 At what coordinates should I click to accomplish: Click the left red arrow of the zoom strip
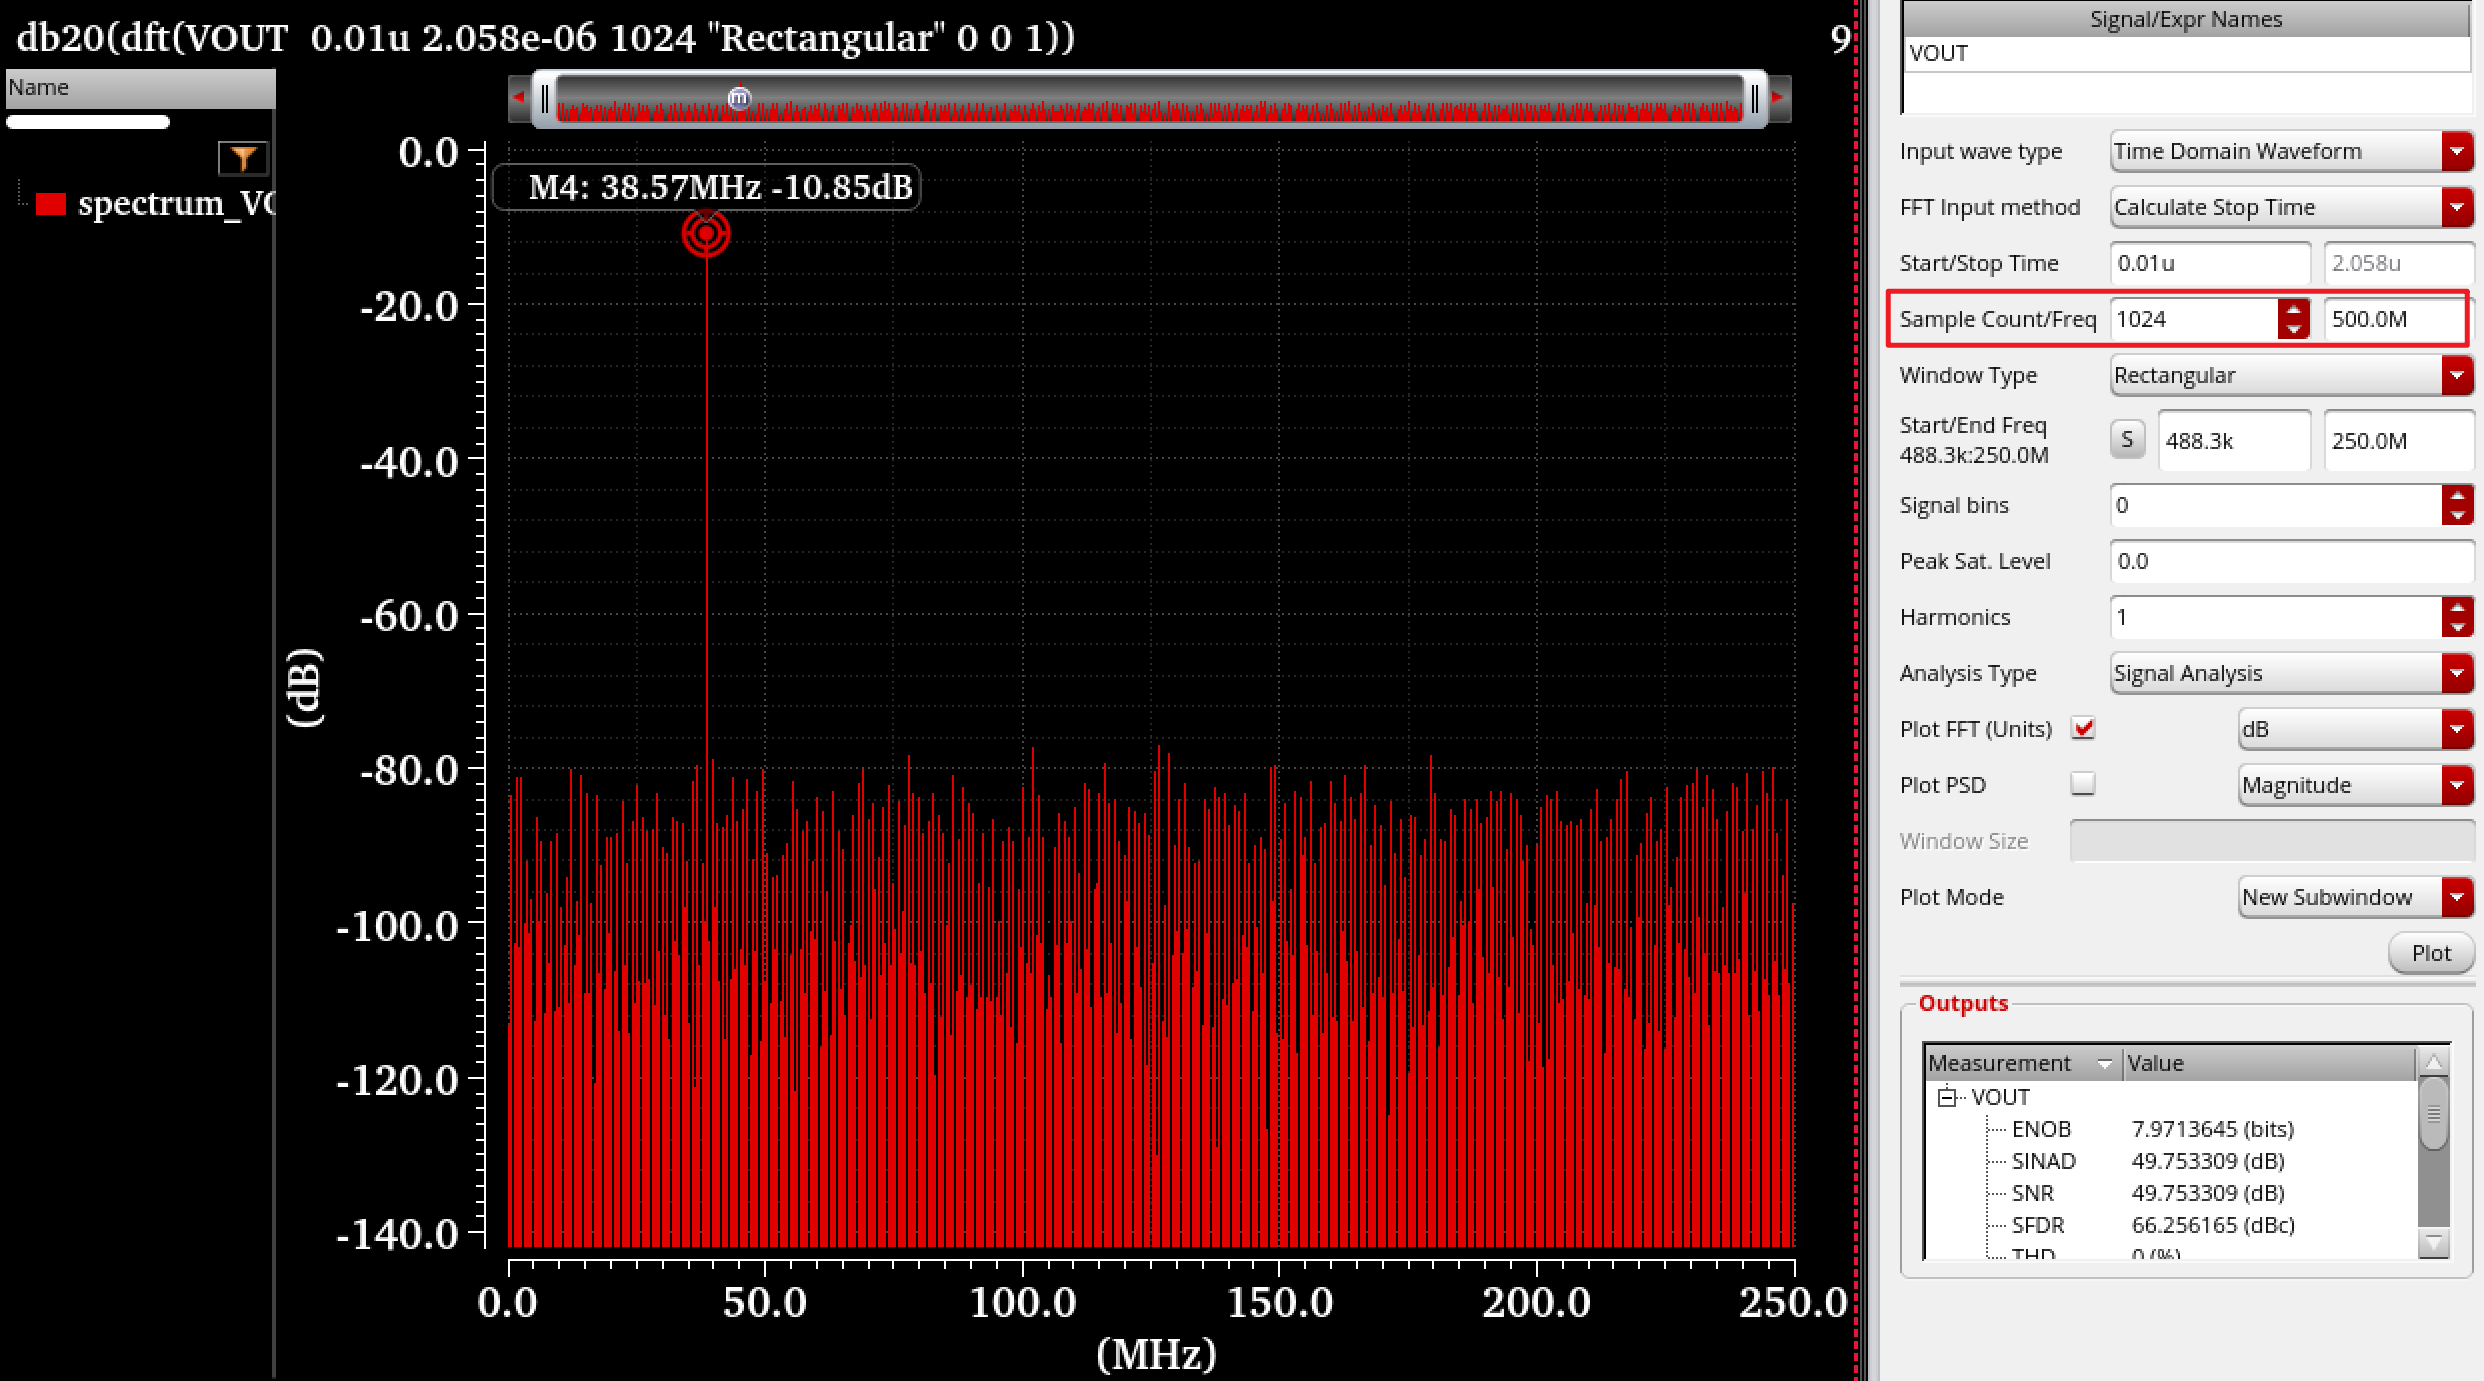[518, 98]
